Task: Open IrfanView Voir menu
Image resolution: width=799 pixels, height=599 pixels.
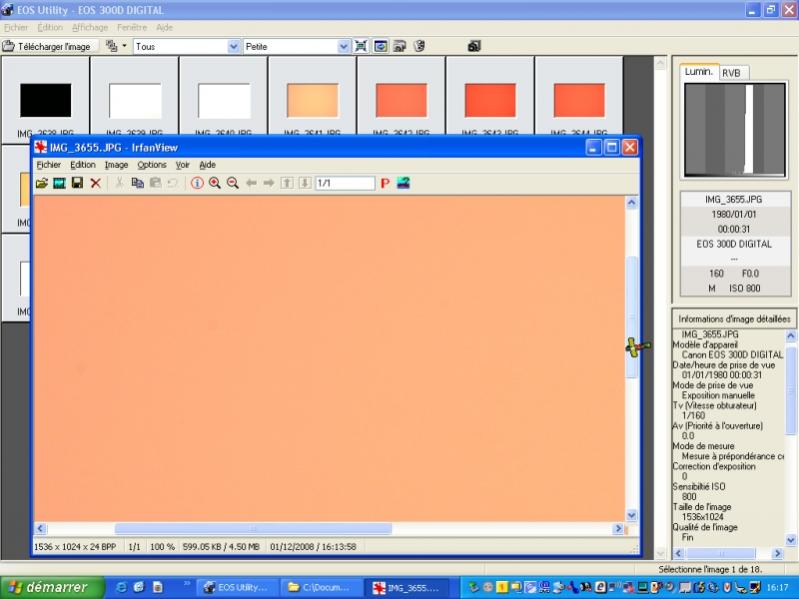Action: 182,165
